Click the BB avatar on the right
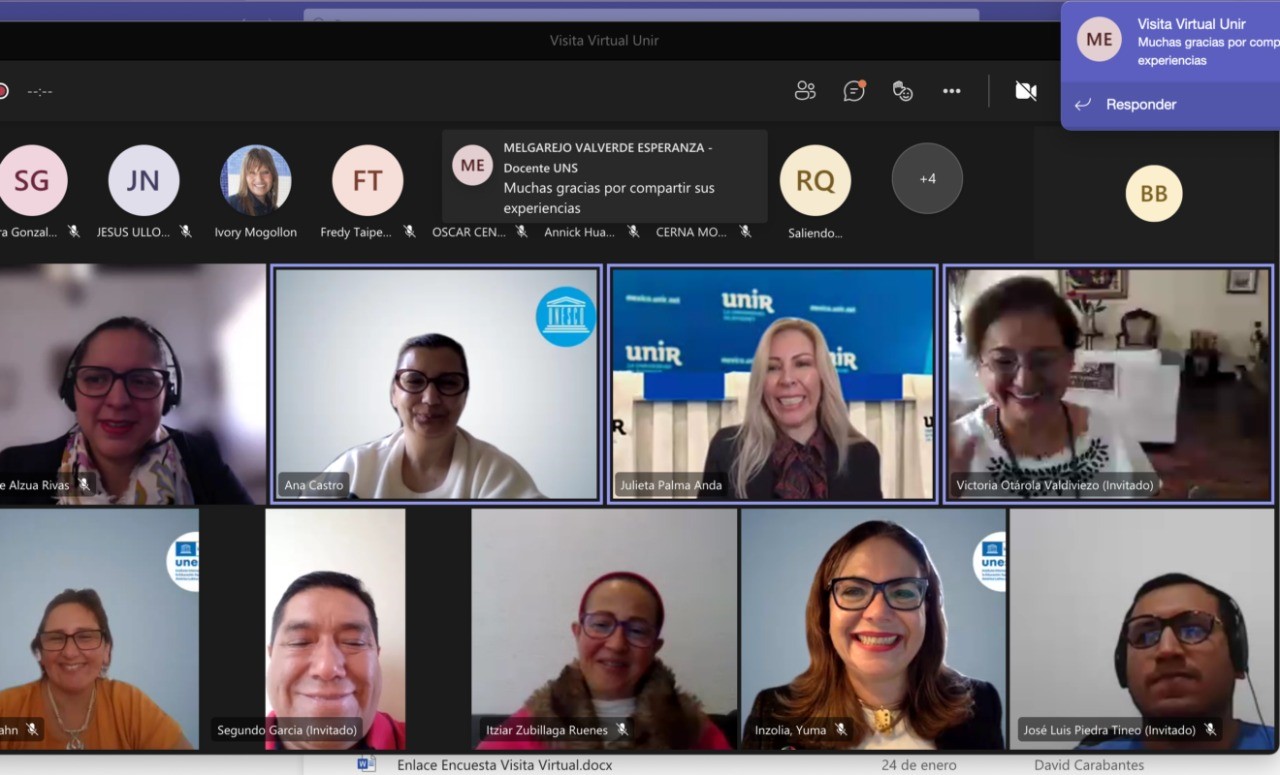This screenshot has width=1280, height=775. pos(1153,194)
